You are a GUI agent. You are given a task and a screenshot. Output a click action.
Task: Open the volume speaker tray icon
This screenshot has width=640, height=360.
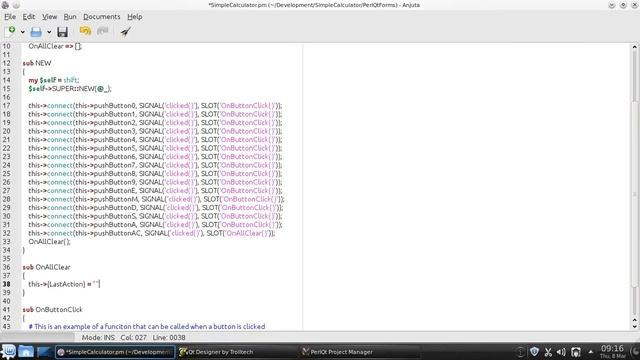[561, 352]
